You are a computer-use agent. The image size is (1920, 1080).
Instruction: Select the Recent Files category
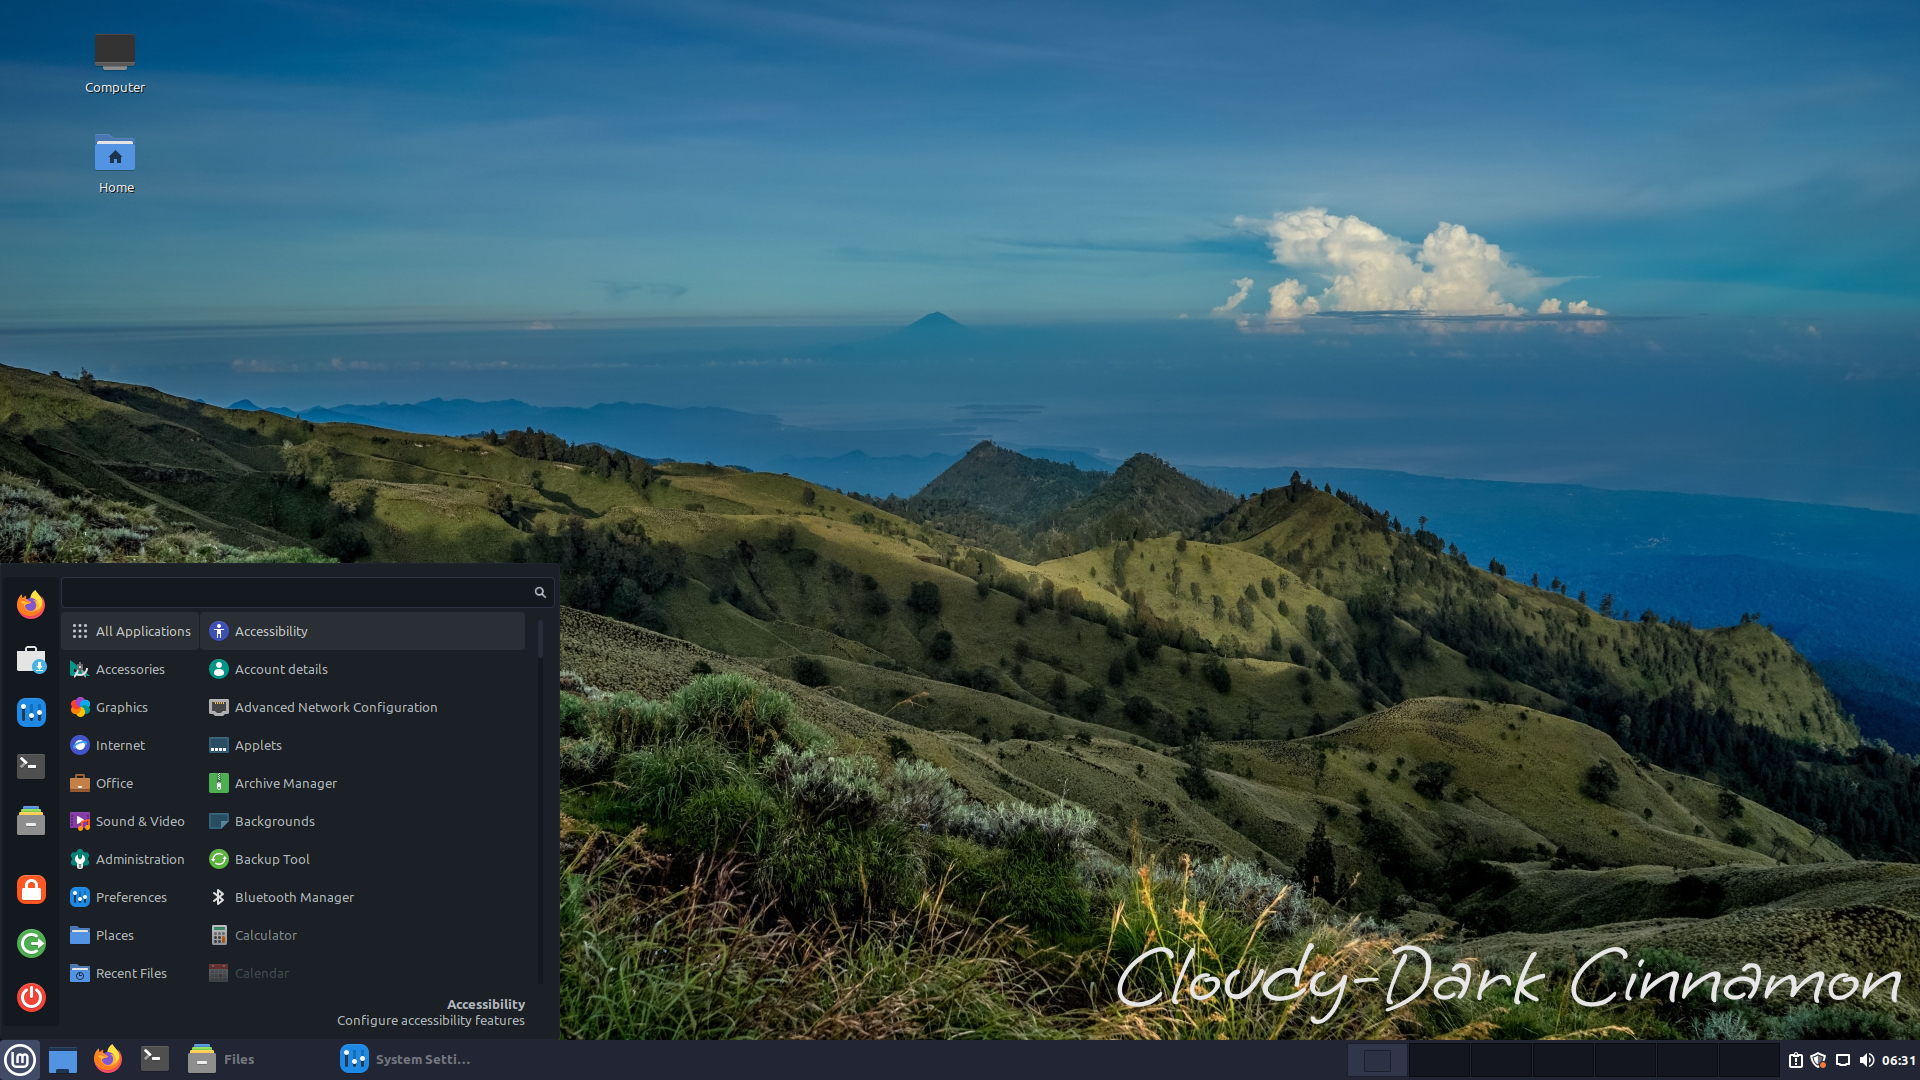coord(131,973)
